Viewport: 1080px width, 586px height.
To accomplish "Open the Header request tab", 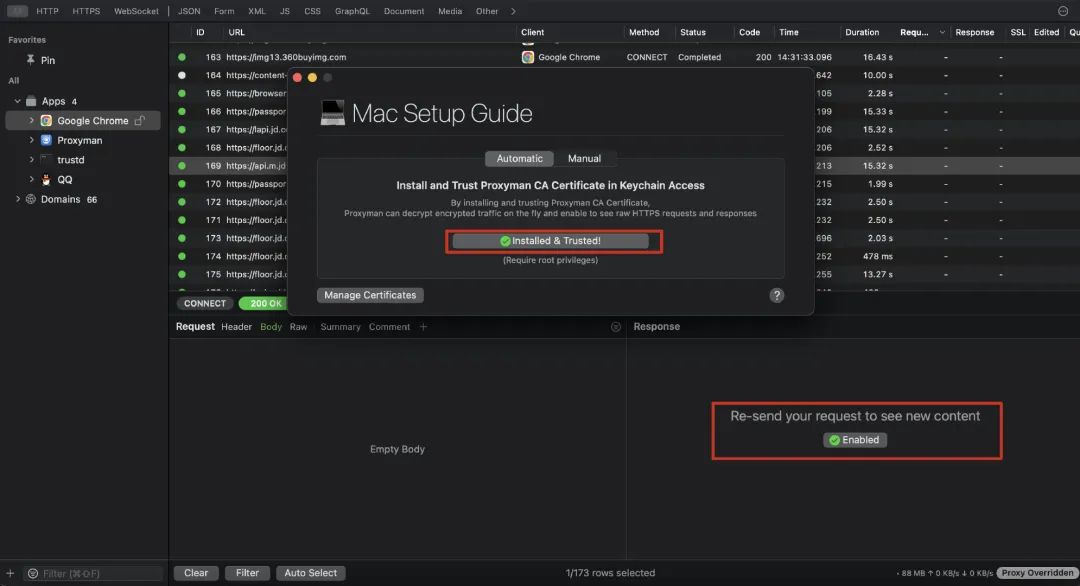I will coord(236,327).
